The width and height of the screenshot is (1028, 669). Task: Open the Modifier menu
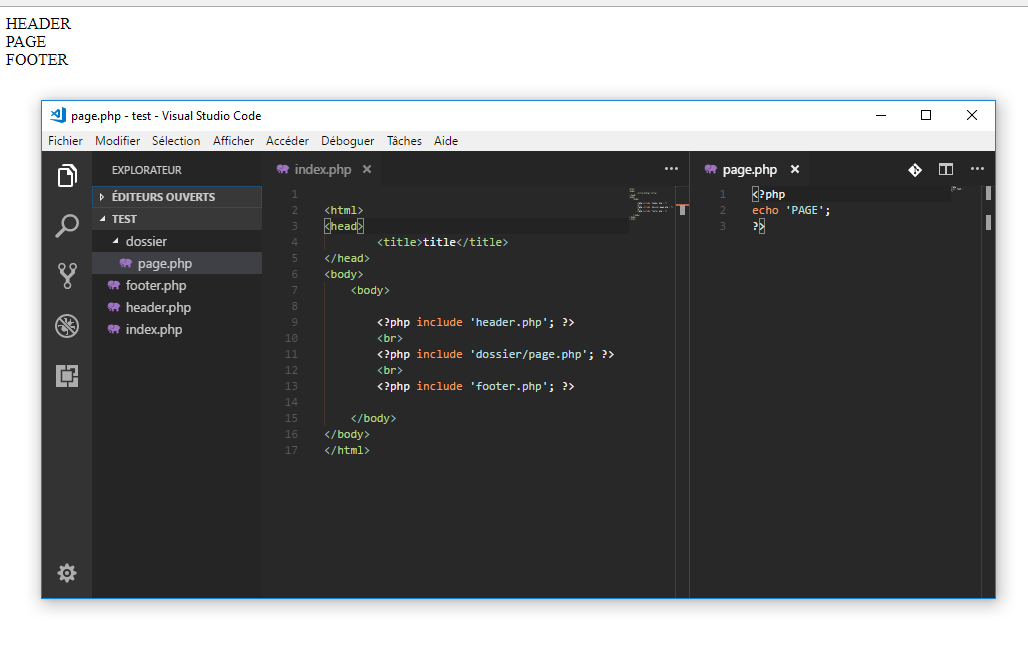pos(117,141)
